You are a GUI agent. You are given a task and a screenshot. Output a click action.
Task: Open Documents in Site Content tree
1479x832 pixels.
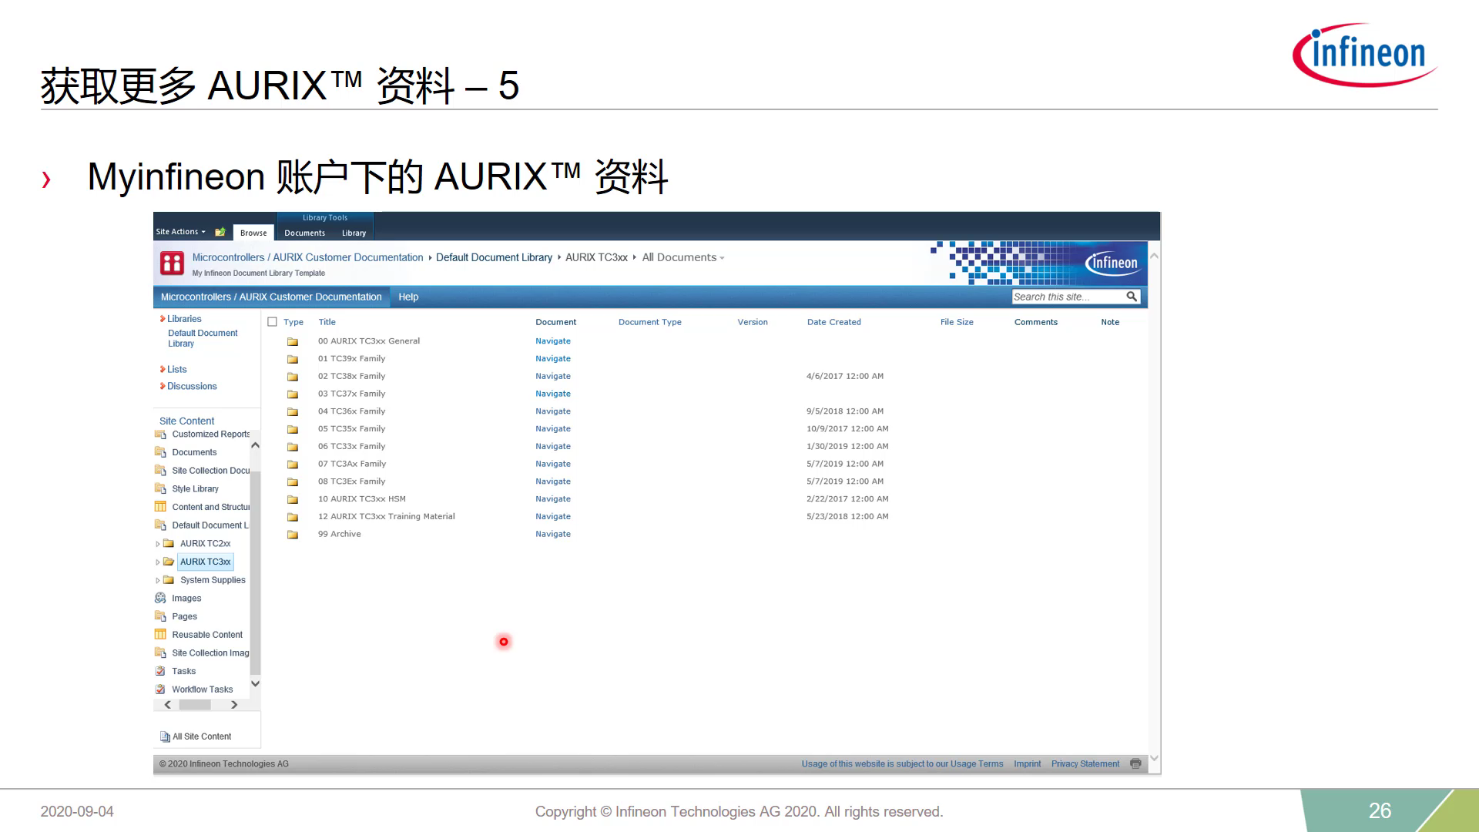pos(194,452)
